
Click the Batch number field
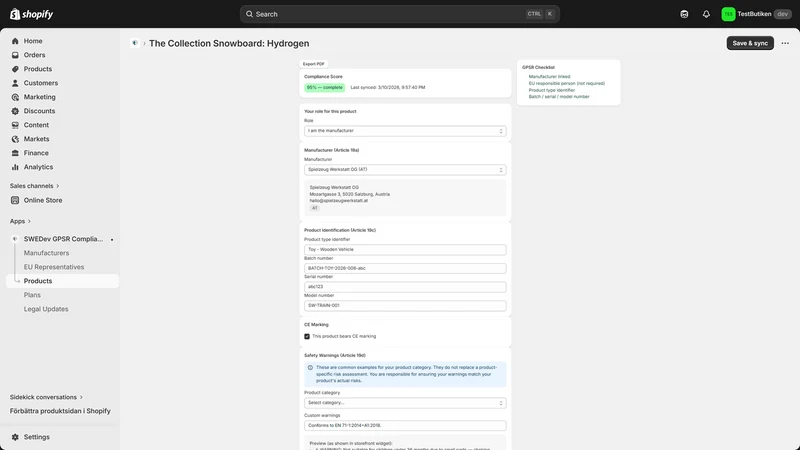click(x=405, y=268)
